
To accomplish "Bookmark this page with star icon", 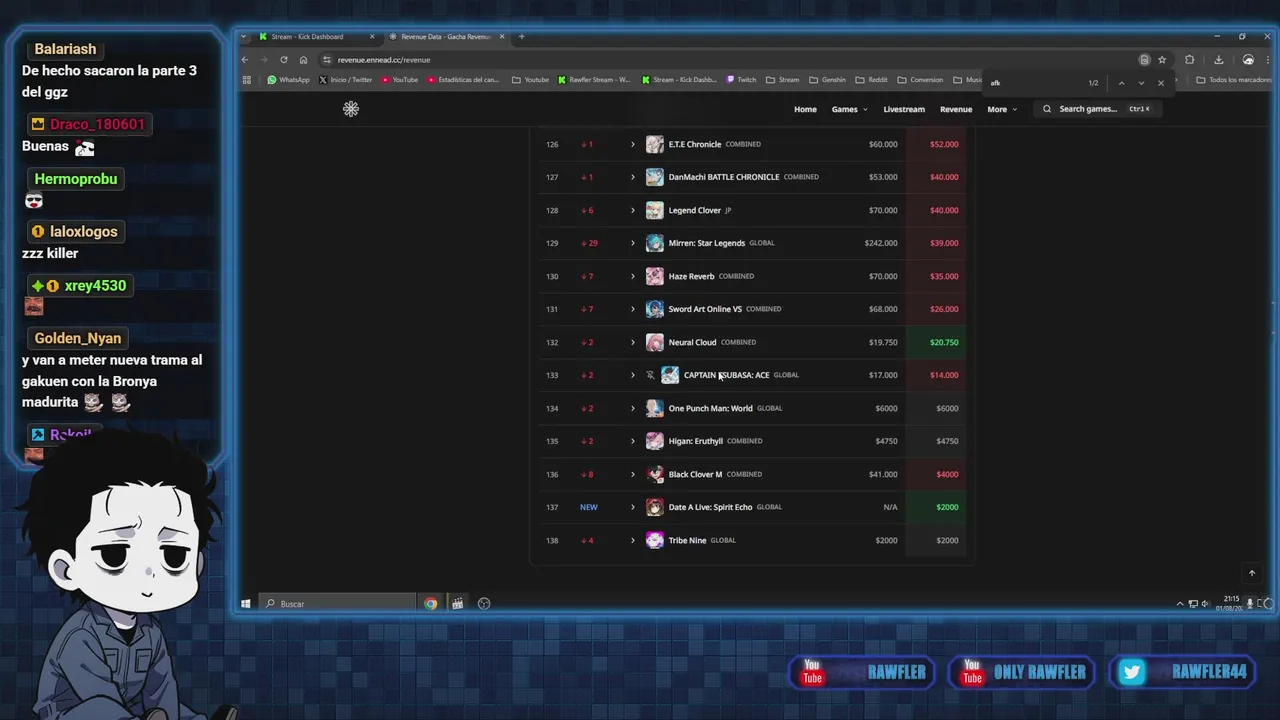I will click(x=1162, y=59).
